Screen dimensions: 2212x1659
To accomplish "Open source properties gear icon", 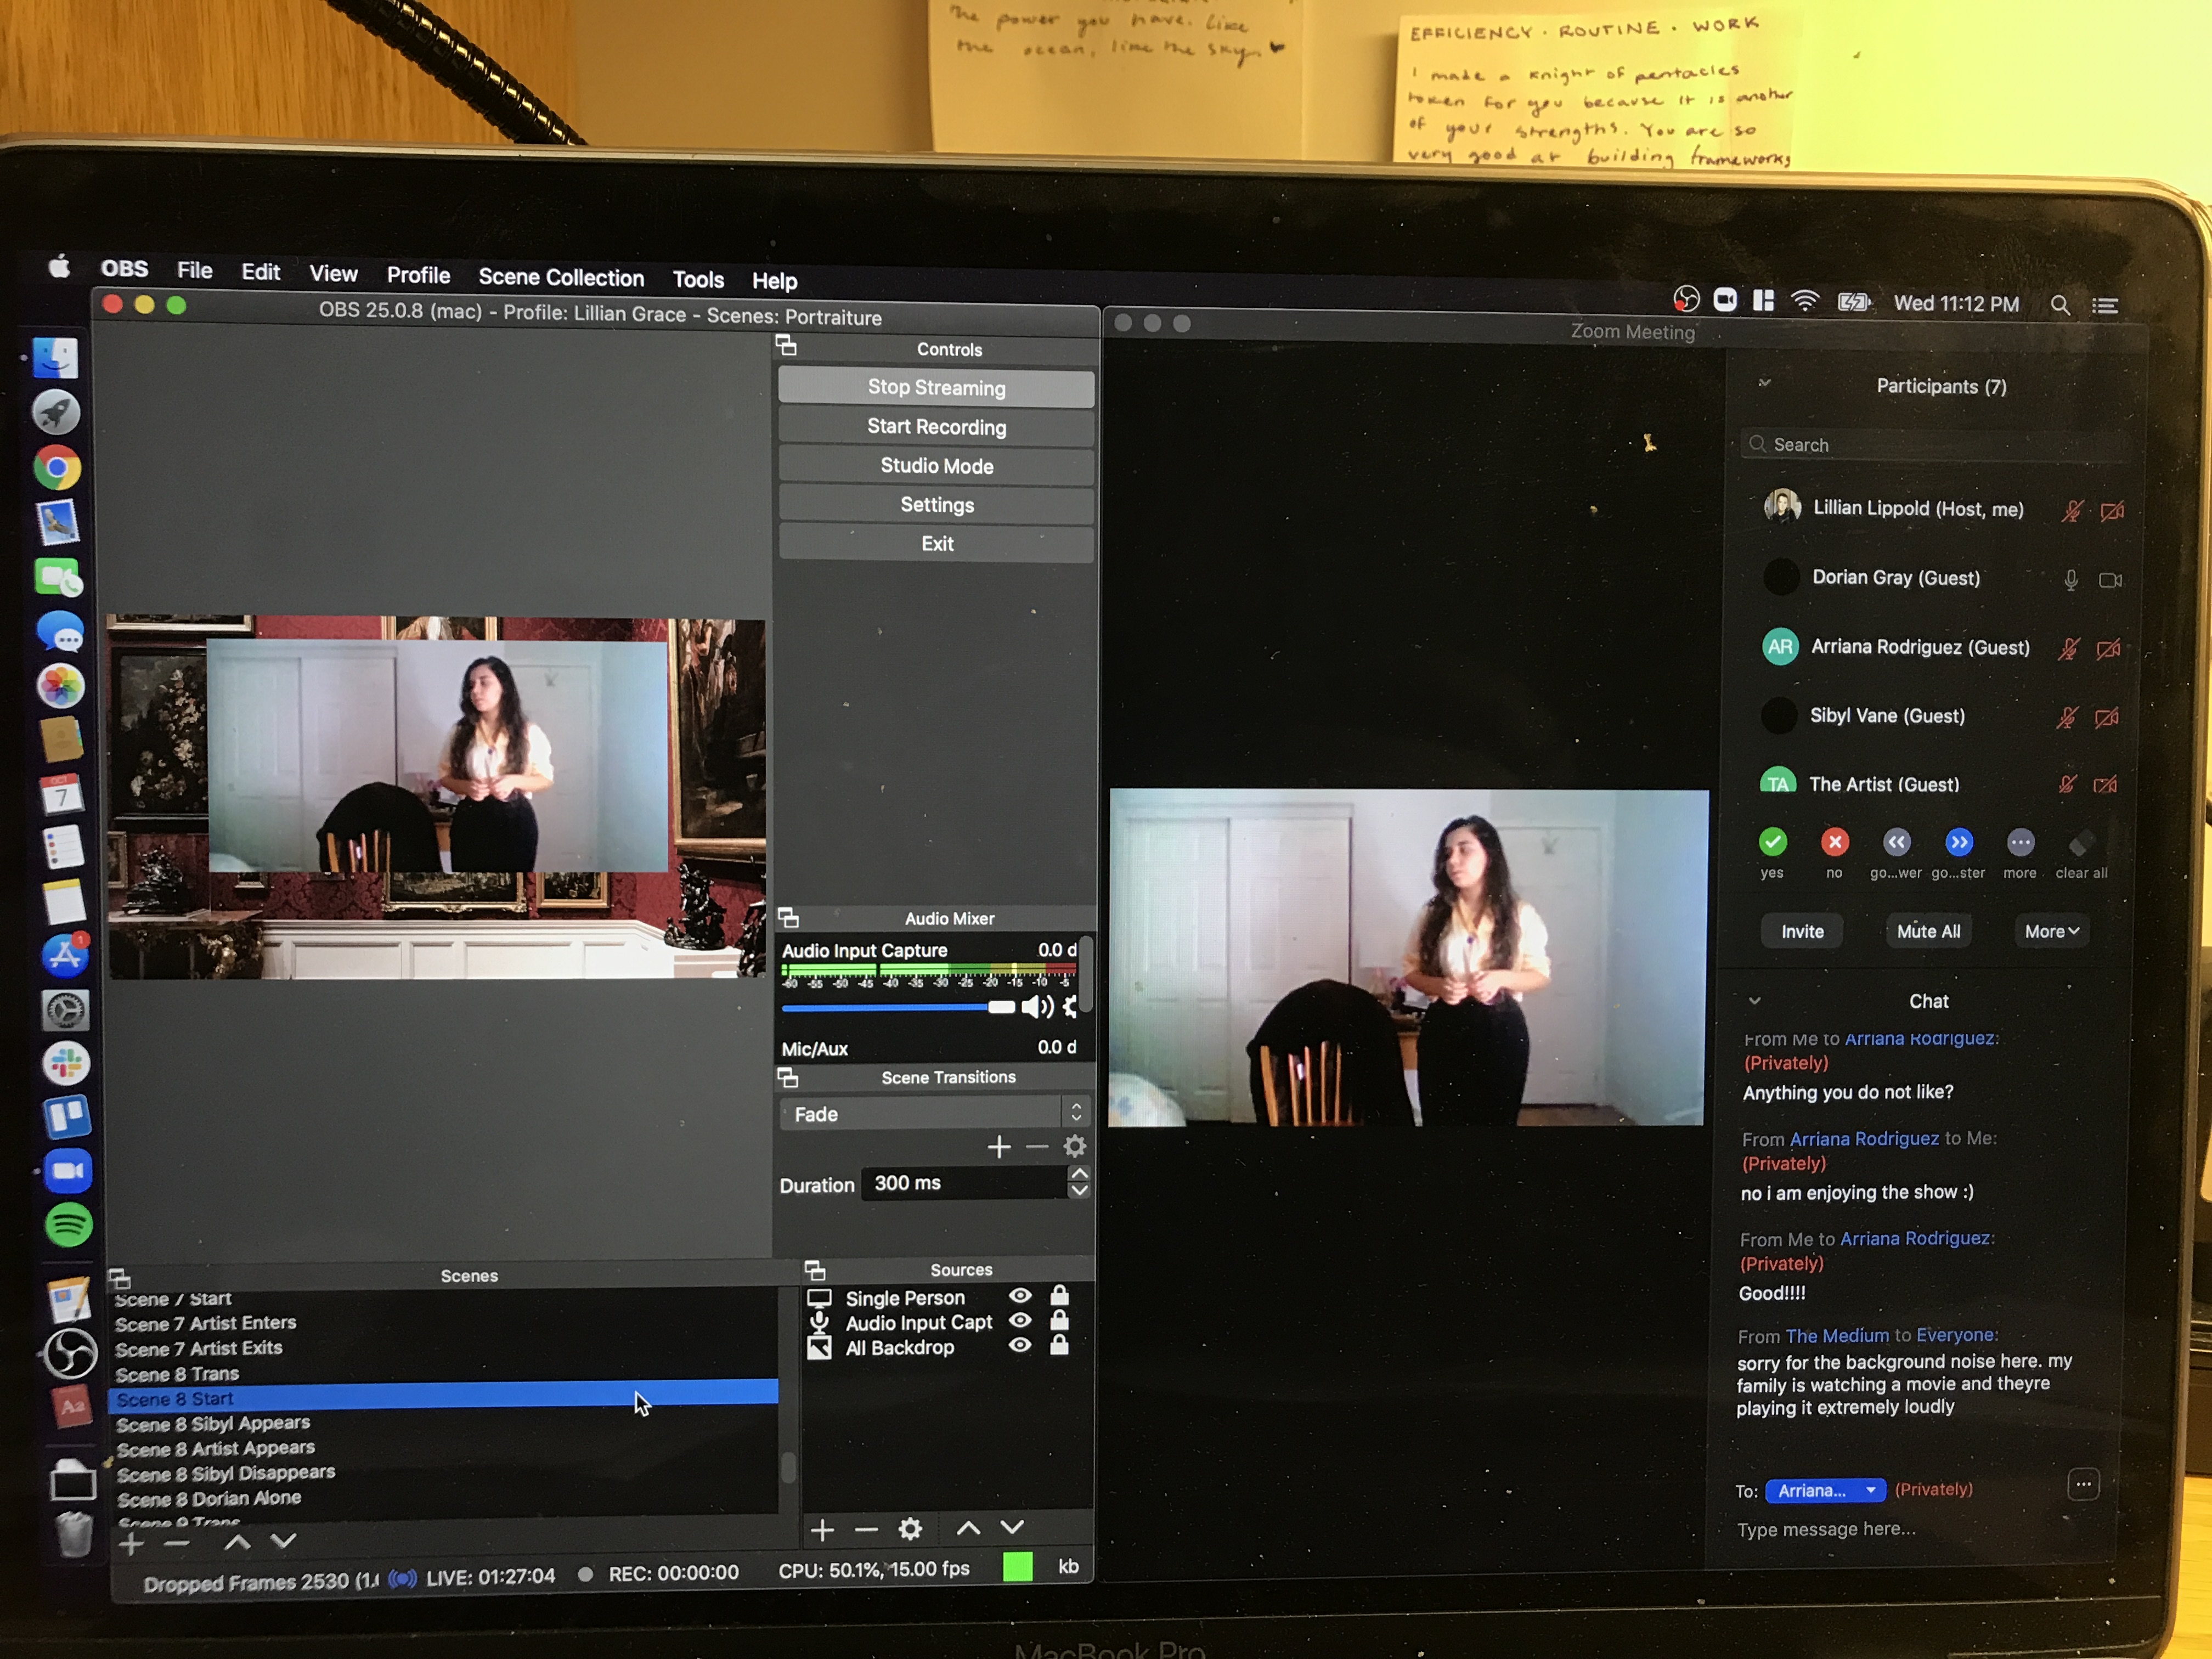I will click(x=910, y=1529).
